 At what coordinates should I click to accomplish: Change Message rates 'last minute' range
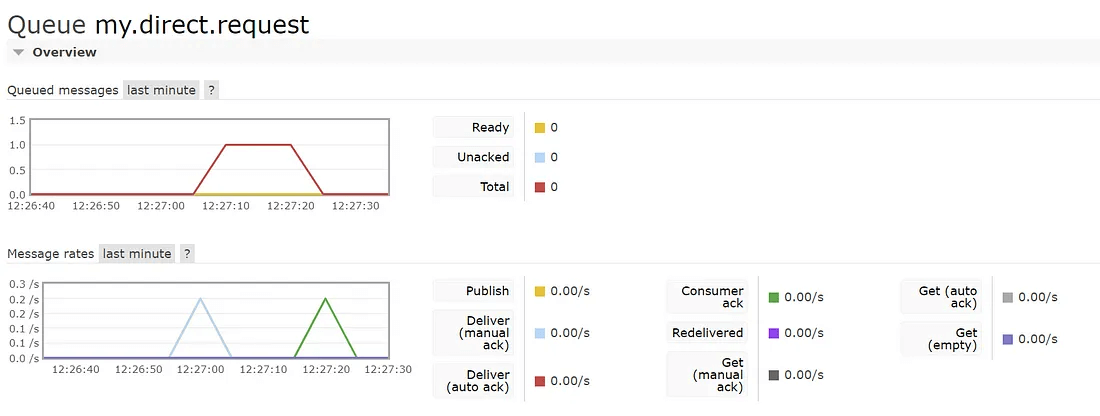pyautogui.click(x=137, y=254)
